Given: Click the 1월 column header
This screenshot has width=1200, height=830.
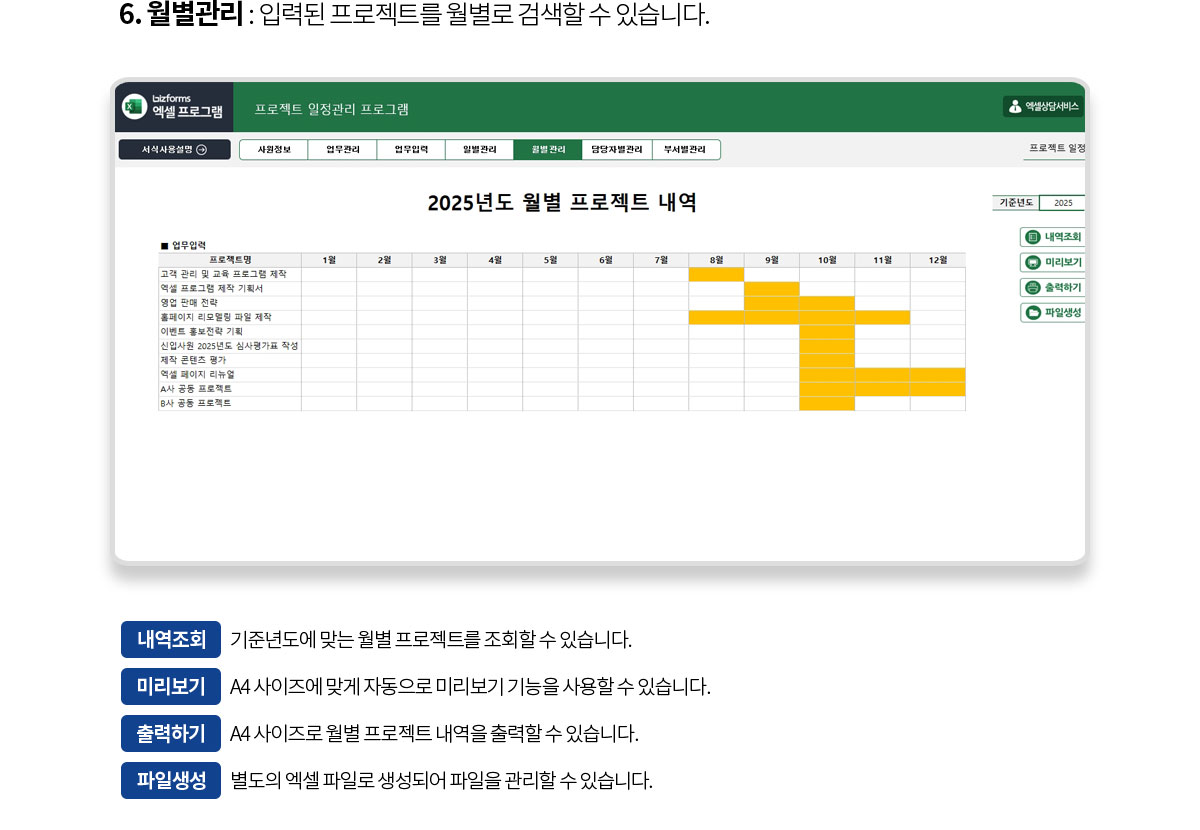Looking at the screenshot, I should pyautogui.click(x=329, y=260).
